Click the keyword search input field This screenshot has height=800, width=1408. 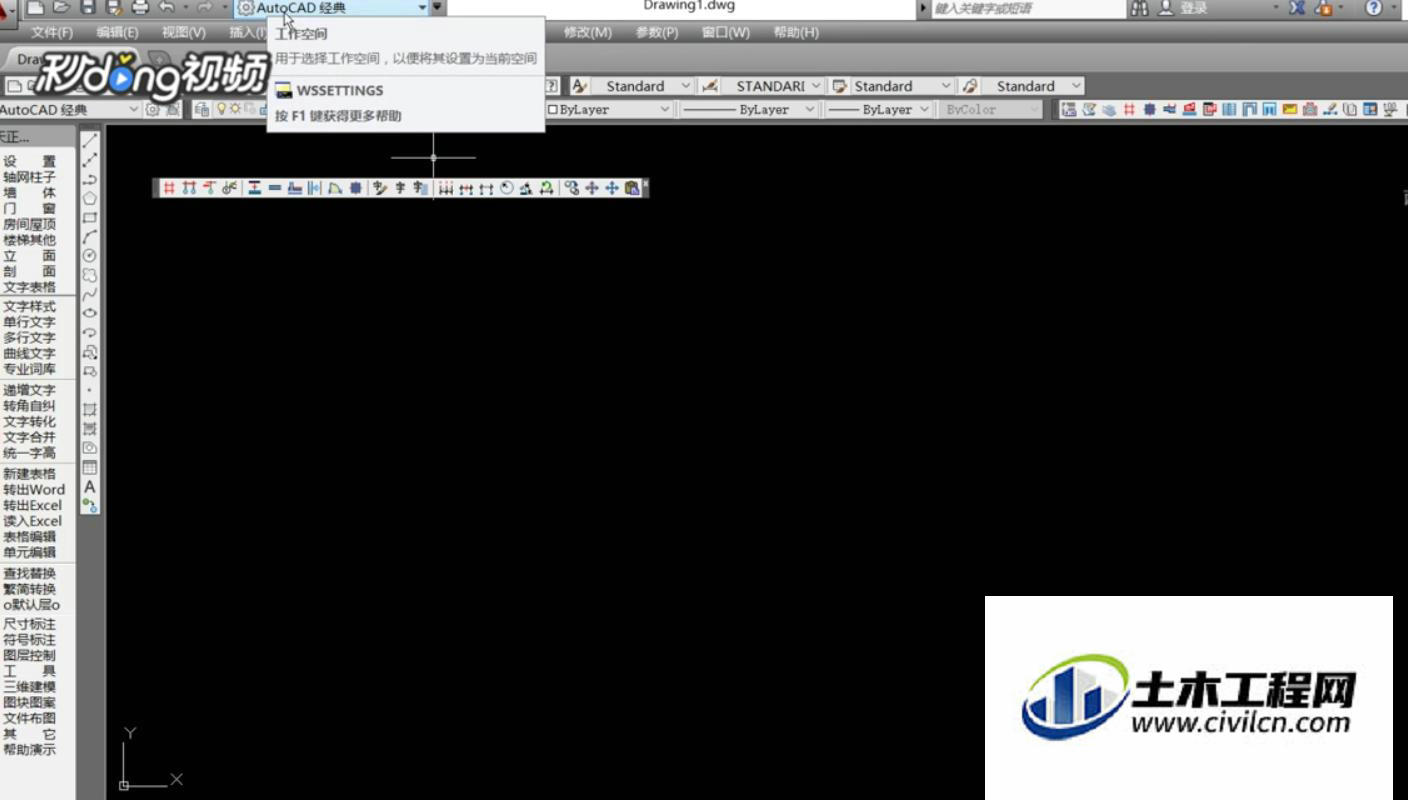pyautogui.click(x=1028, y=8)
